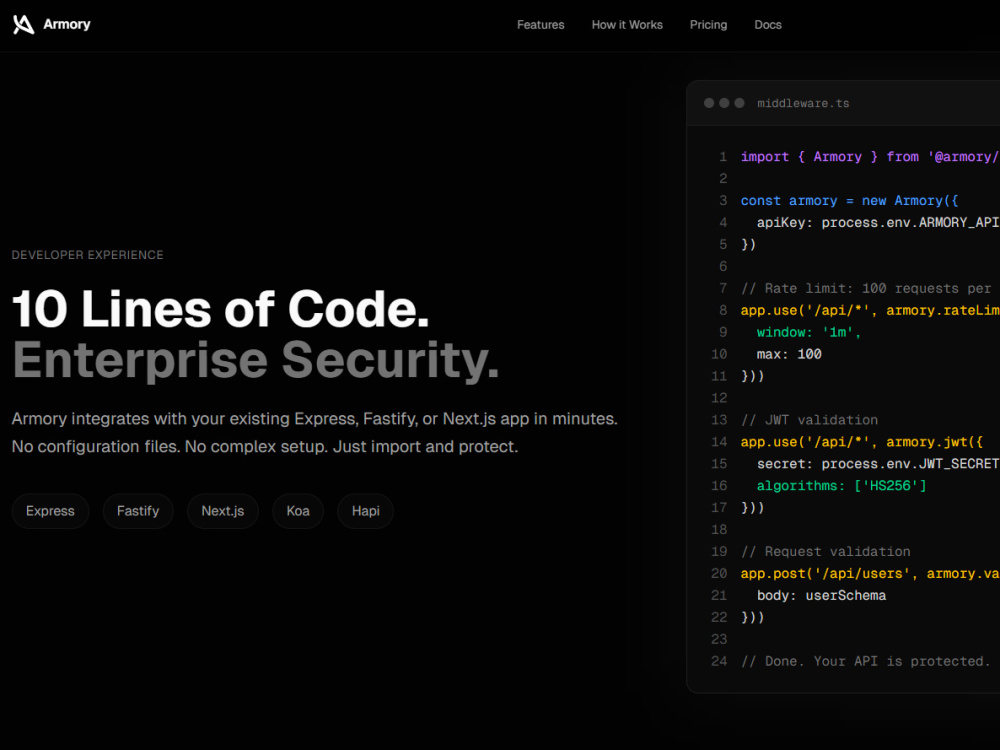Go to How it Works section
The width and height of the screenshot is (1000, 750).
click(x=627, y=25)
